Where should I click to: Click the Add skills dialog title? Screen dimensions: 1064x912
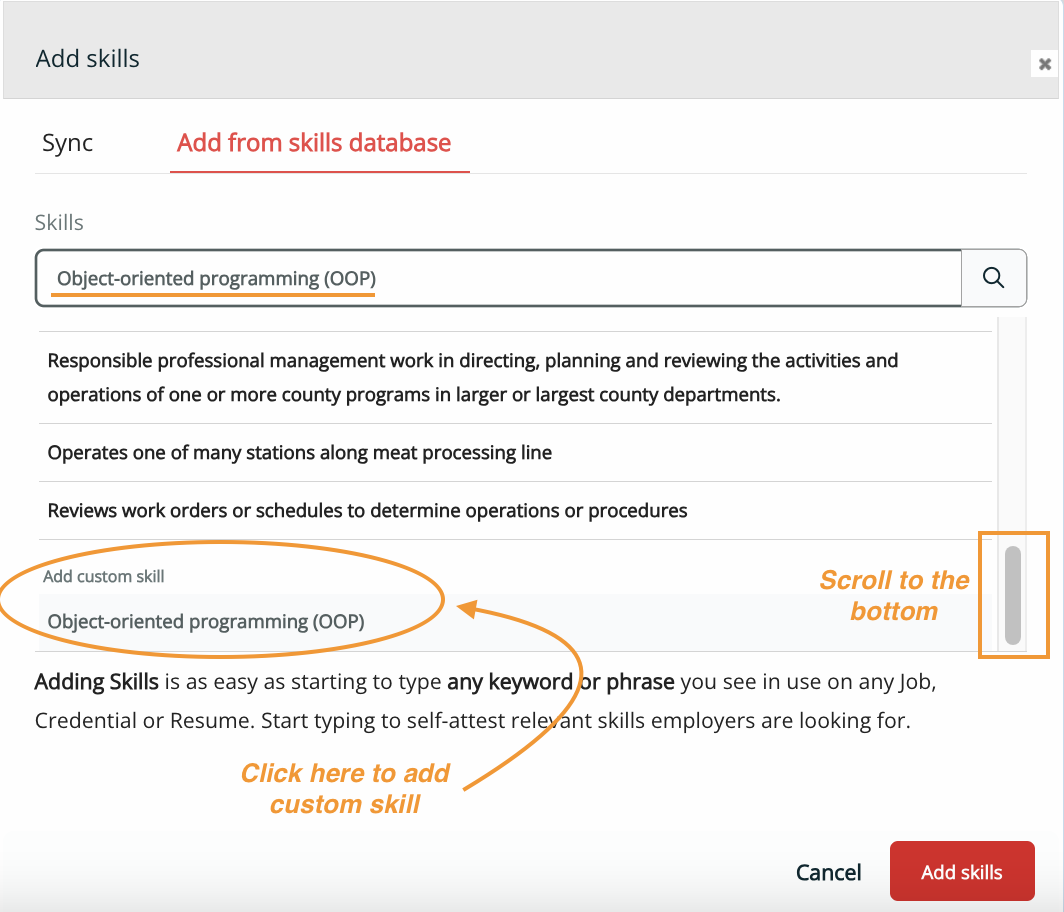coord(88,59)
